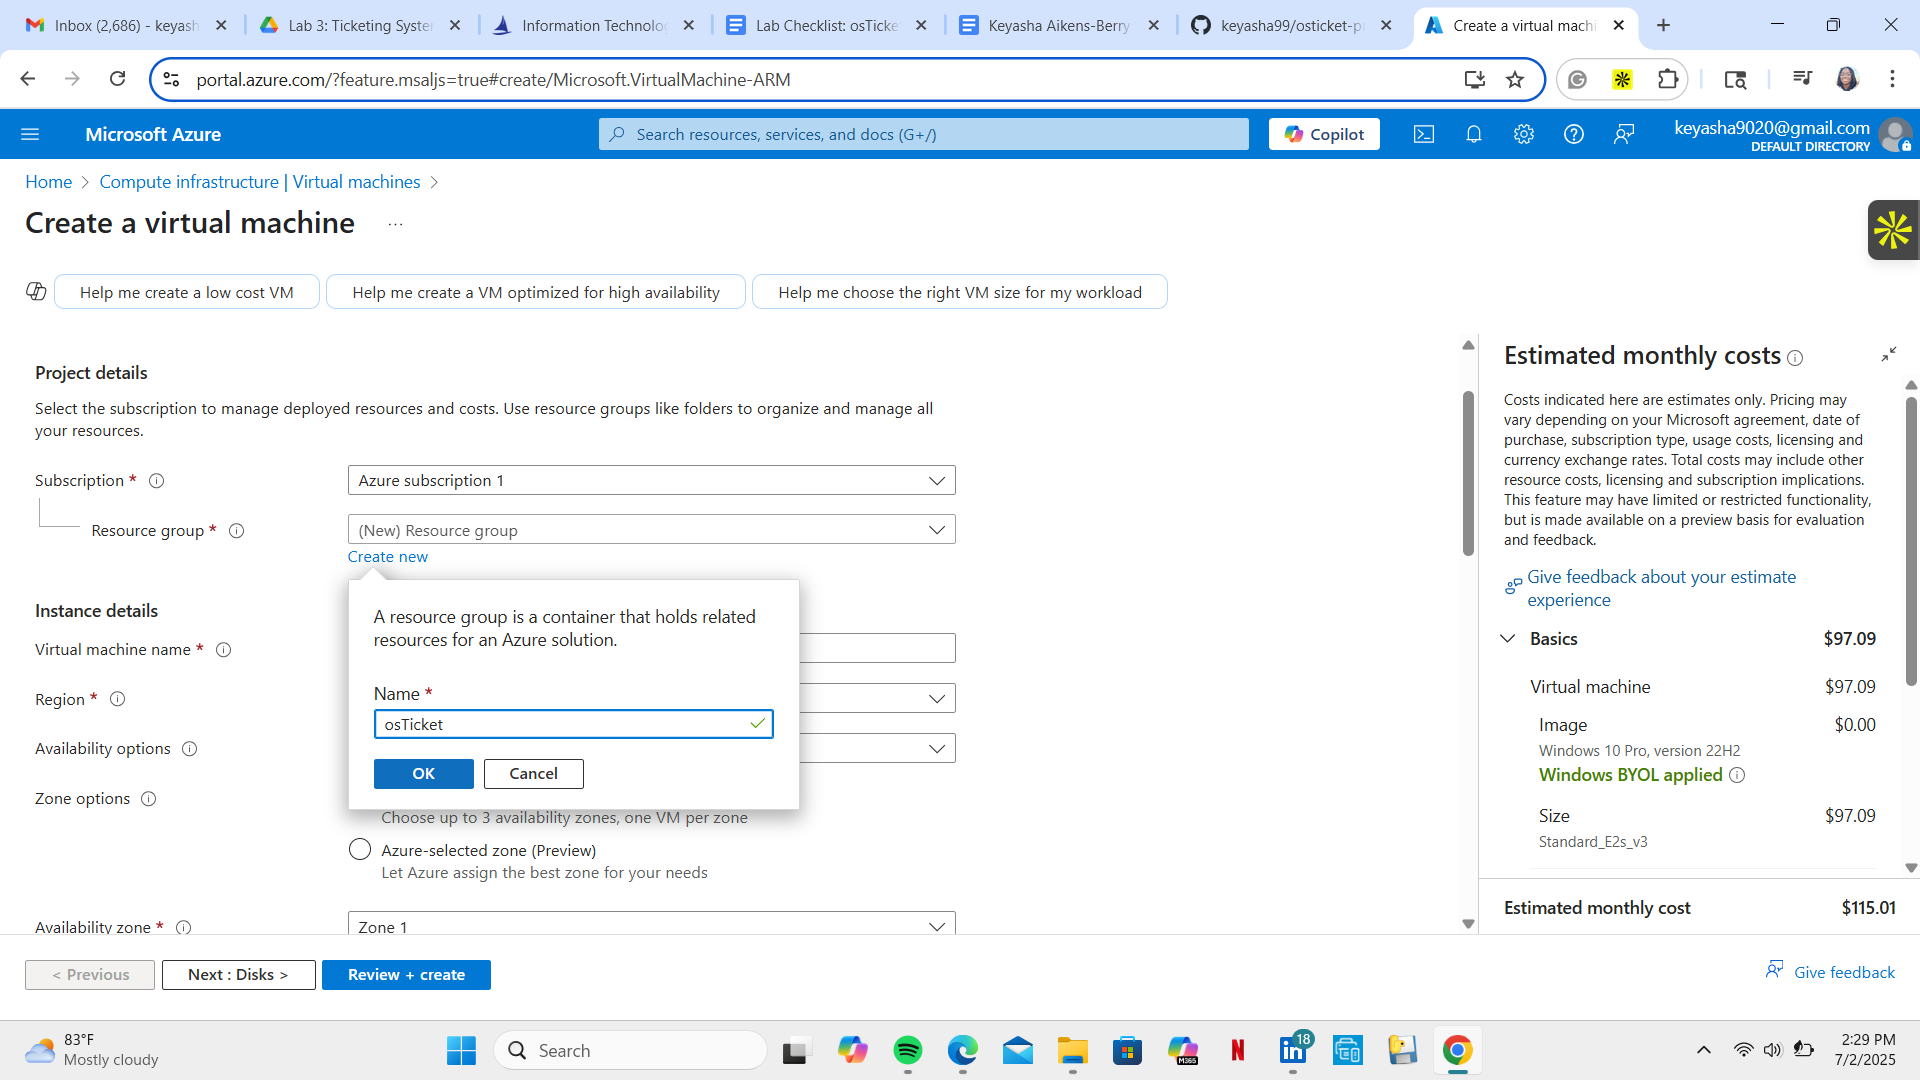Open the Azure portal hamburger menu

[30, 134]
